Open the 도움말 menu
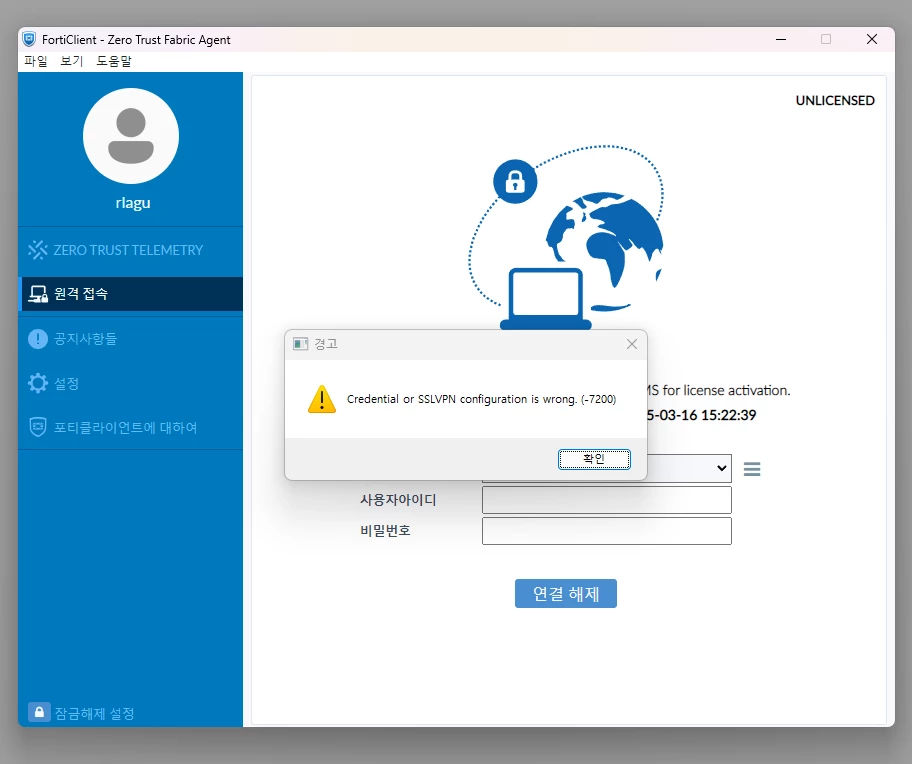Screen dimensions: 912x764 click(113, 61)
